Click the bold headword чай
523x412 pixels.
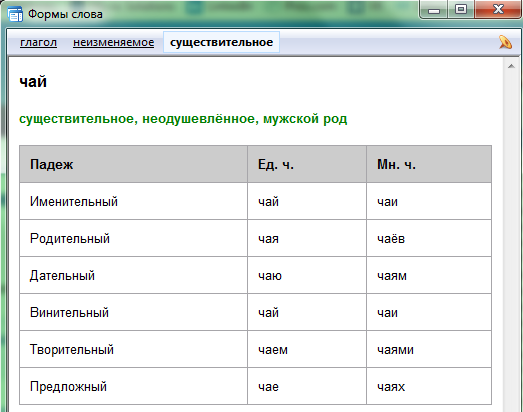[33, 82]
